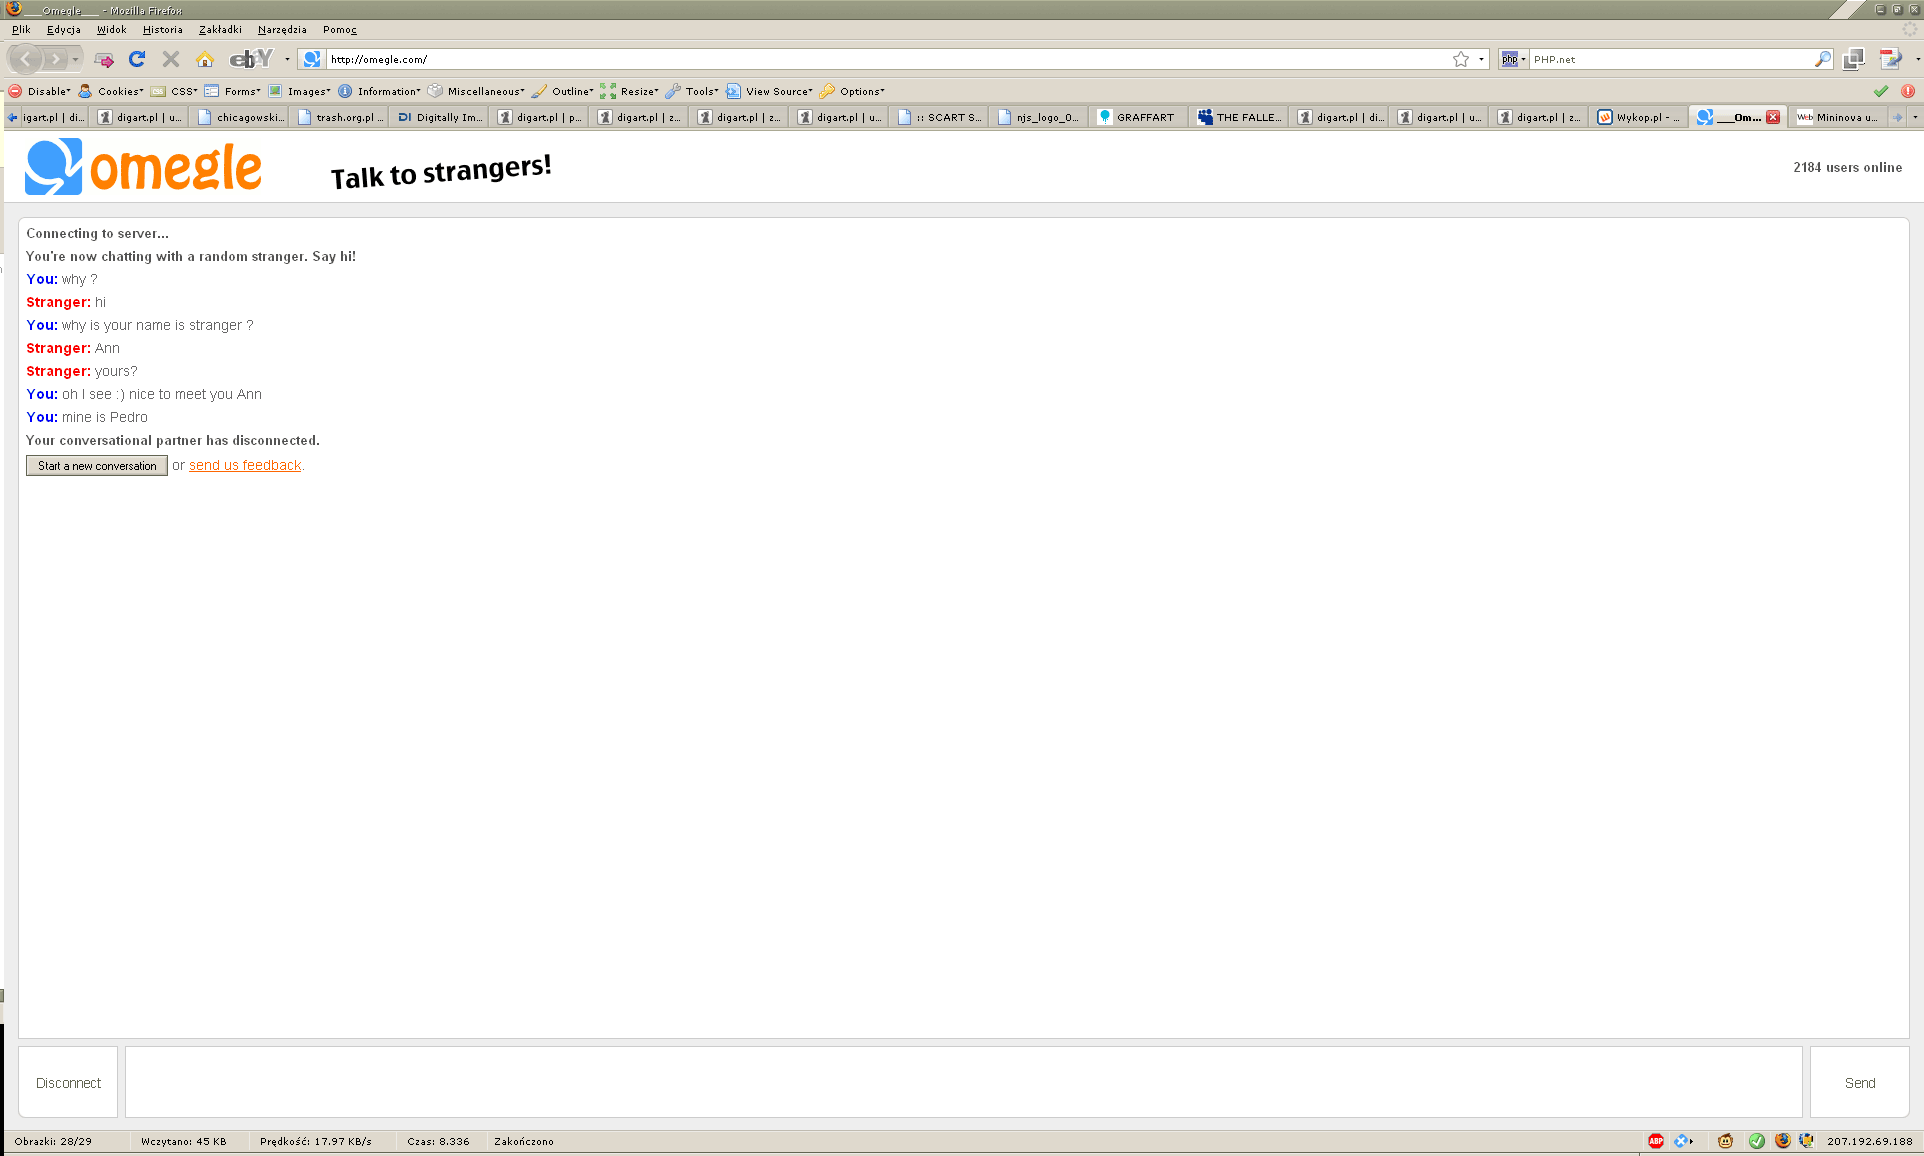Switch to the trash.org.pl tab
Screen dimensions: 1924x1156
340,117
